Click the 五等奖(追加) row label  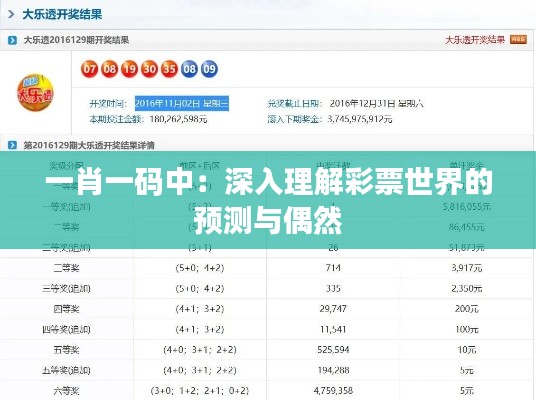(x=66, y=370)
